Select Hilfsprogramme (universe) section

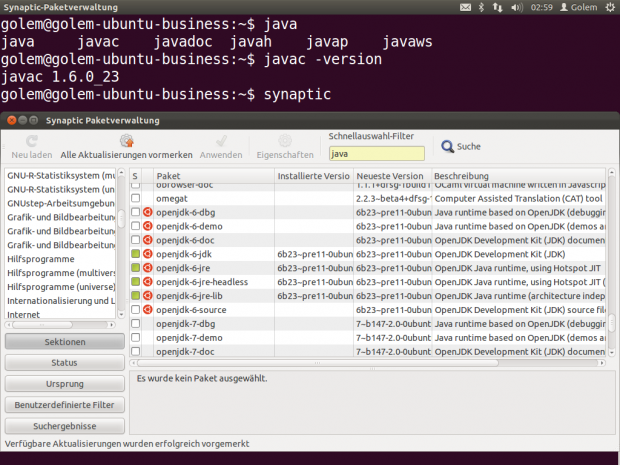(x=61, y=287)
